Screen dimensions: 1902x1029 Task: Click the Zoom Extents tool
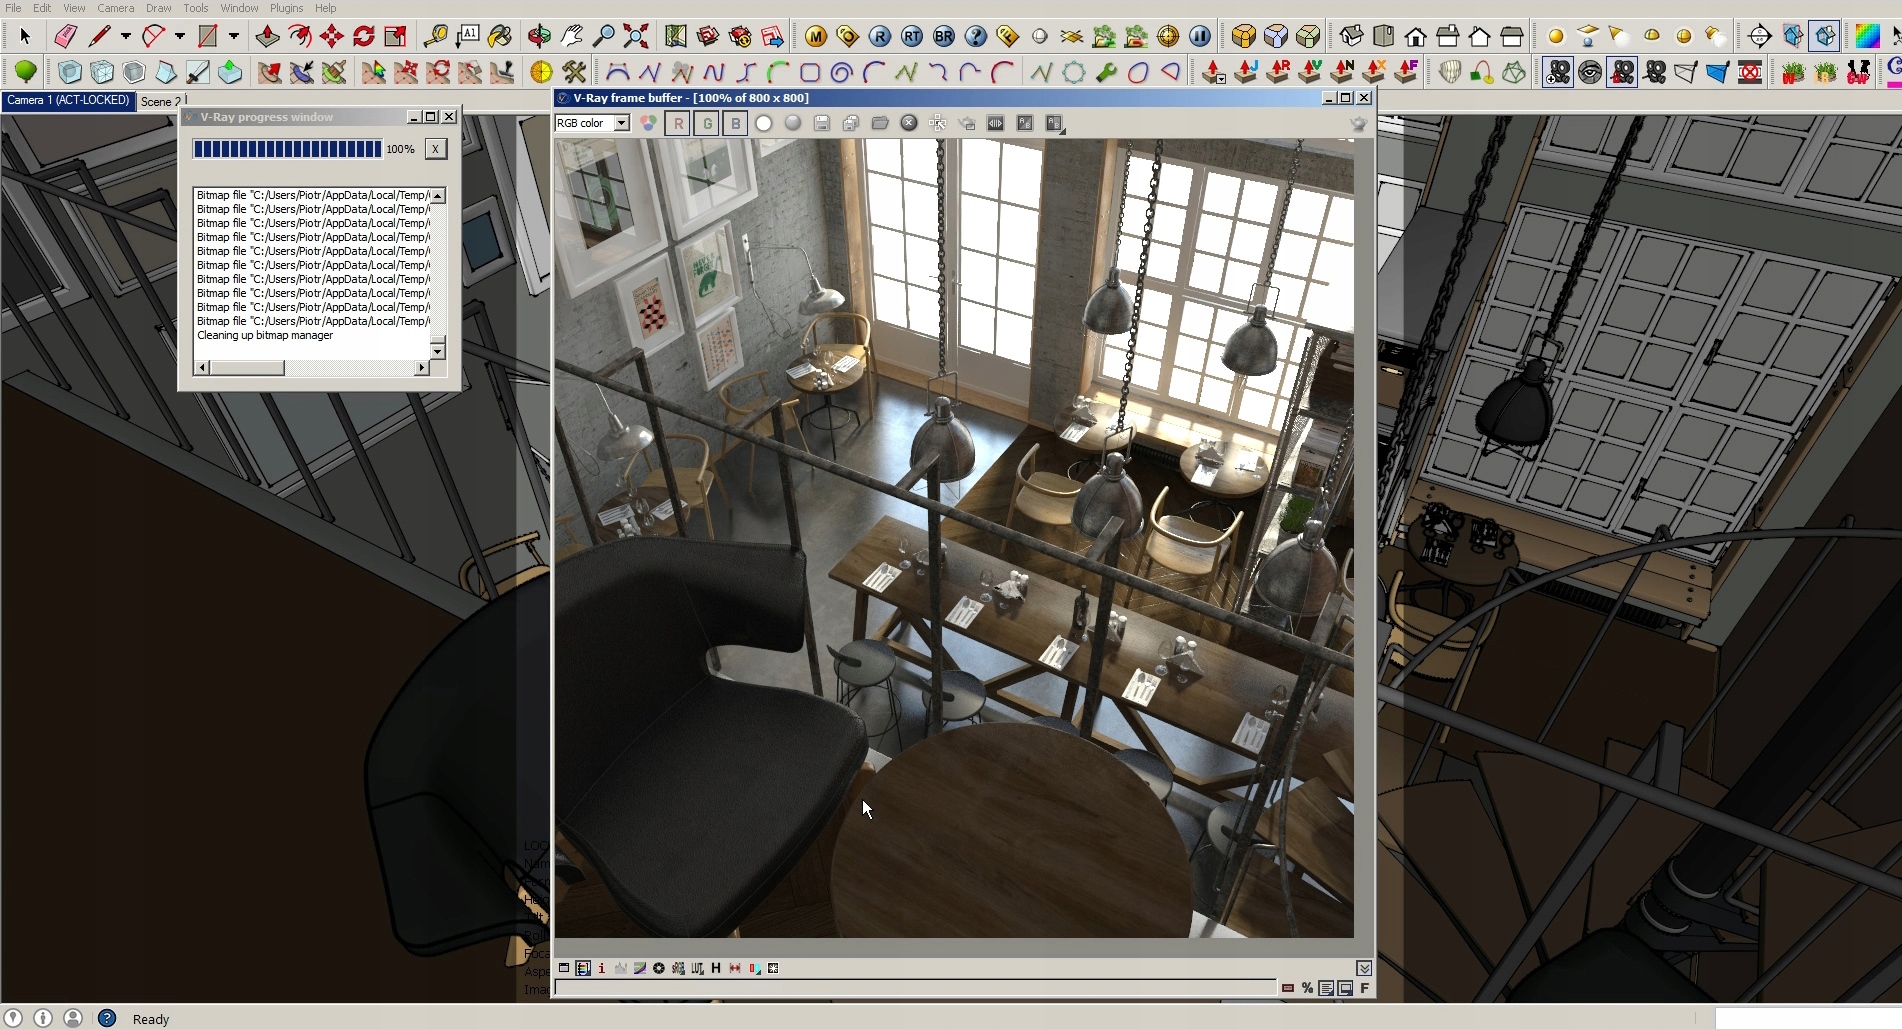pos(635,37)
